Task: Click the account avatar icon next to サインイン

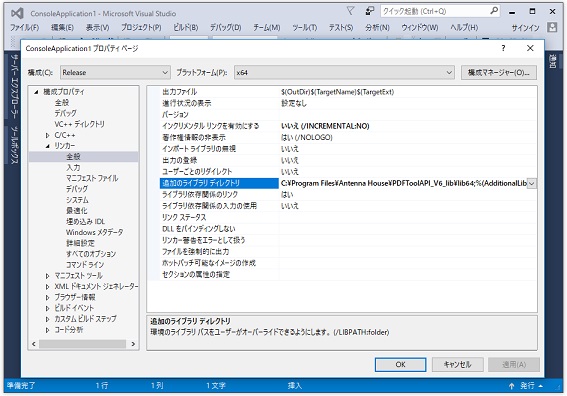Action: pyautogui.click(x=552, y=27)
